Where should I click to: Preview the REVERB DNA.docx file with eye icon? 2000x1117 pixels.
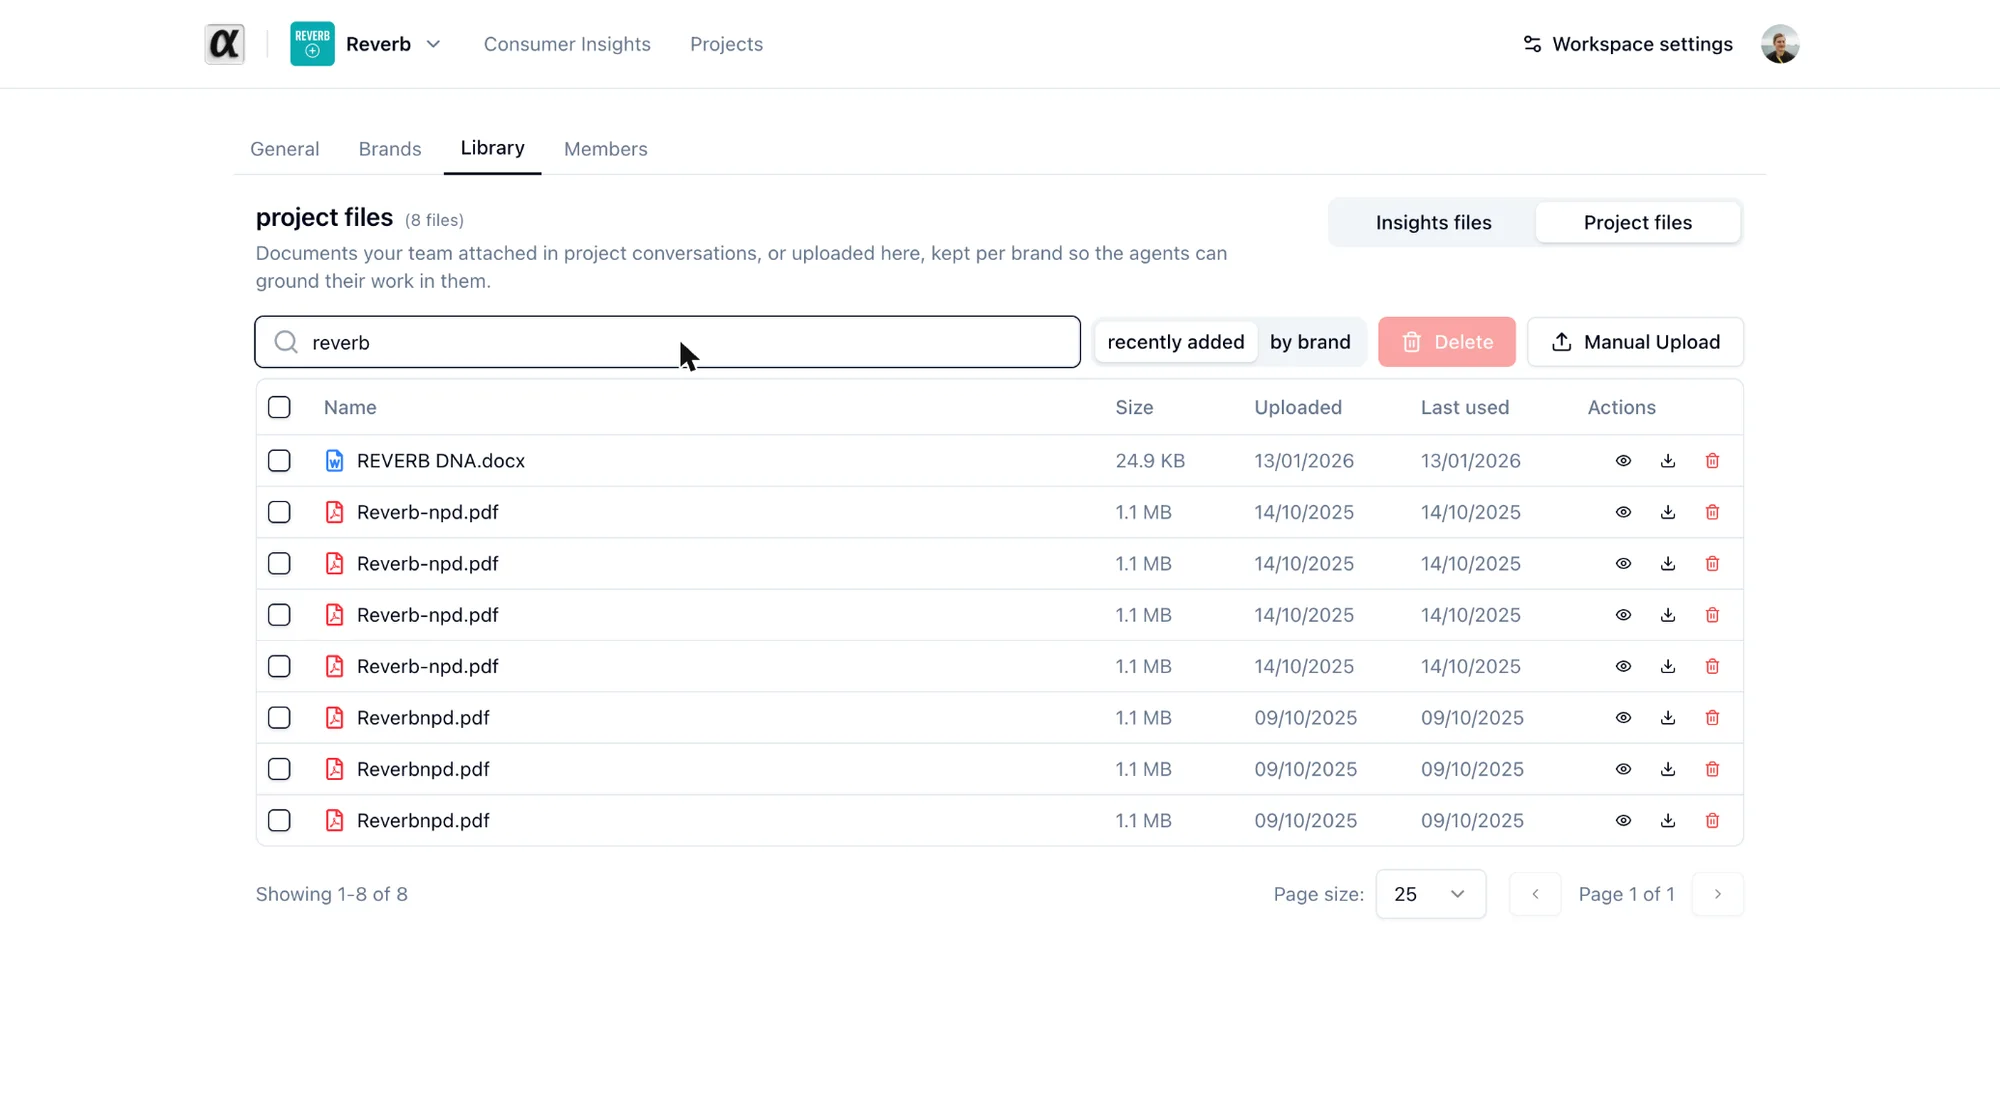coord(1623,461)
